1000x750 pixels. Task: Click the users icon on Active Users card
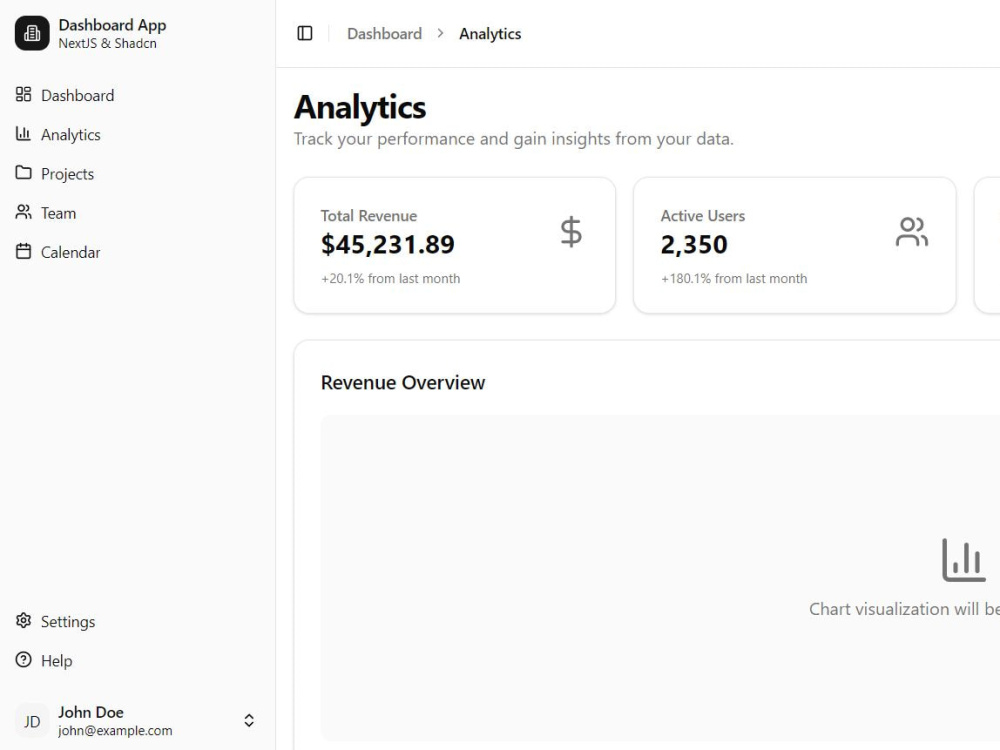click(911, 232)
